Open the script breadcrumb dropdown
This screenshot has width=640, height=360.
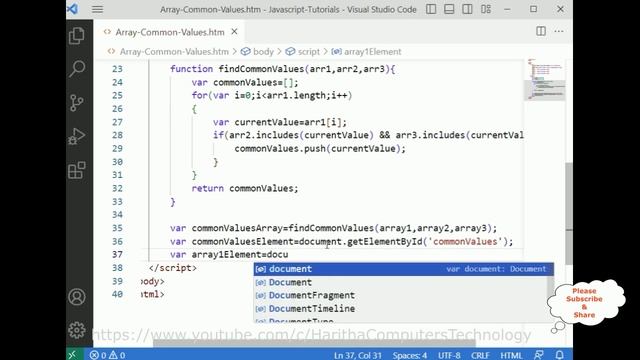coord(309,52)
